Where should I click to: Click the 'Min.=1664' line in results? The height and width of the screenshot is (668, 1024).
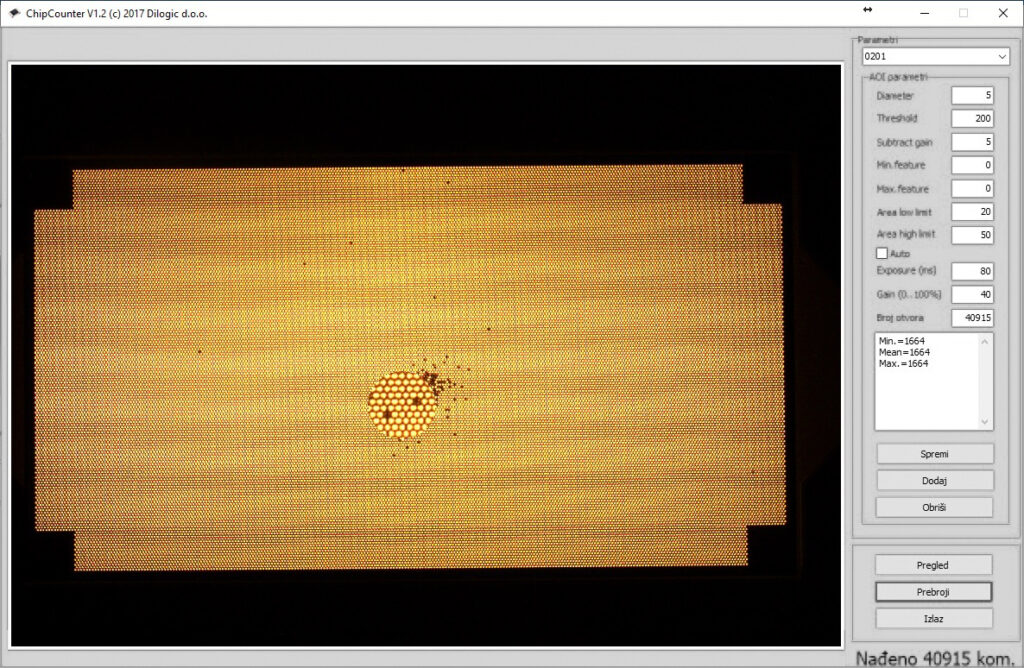click(x=902, y=341)
